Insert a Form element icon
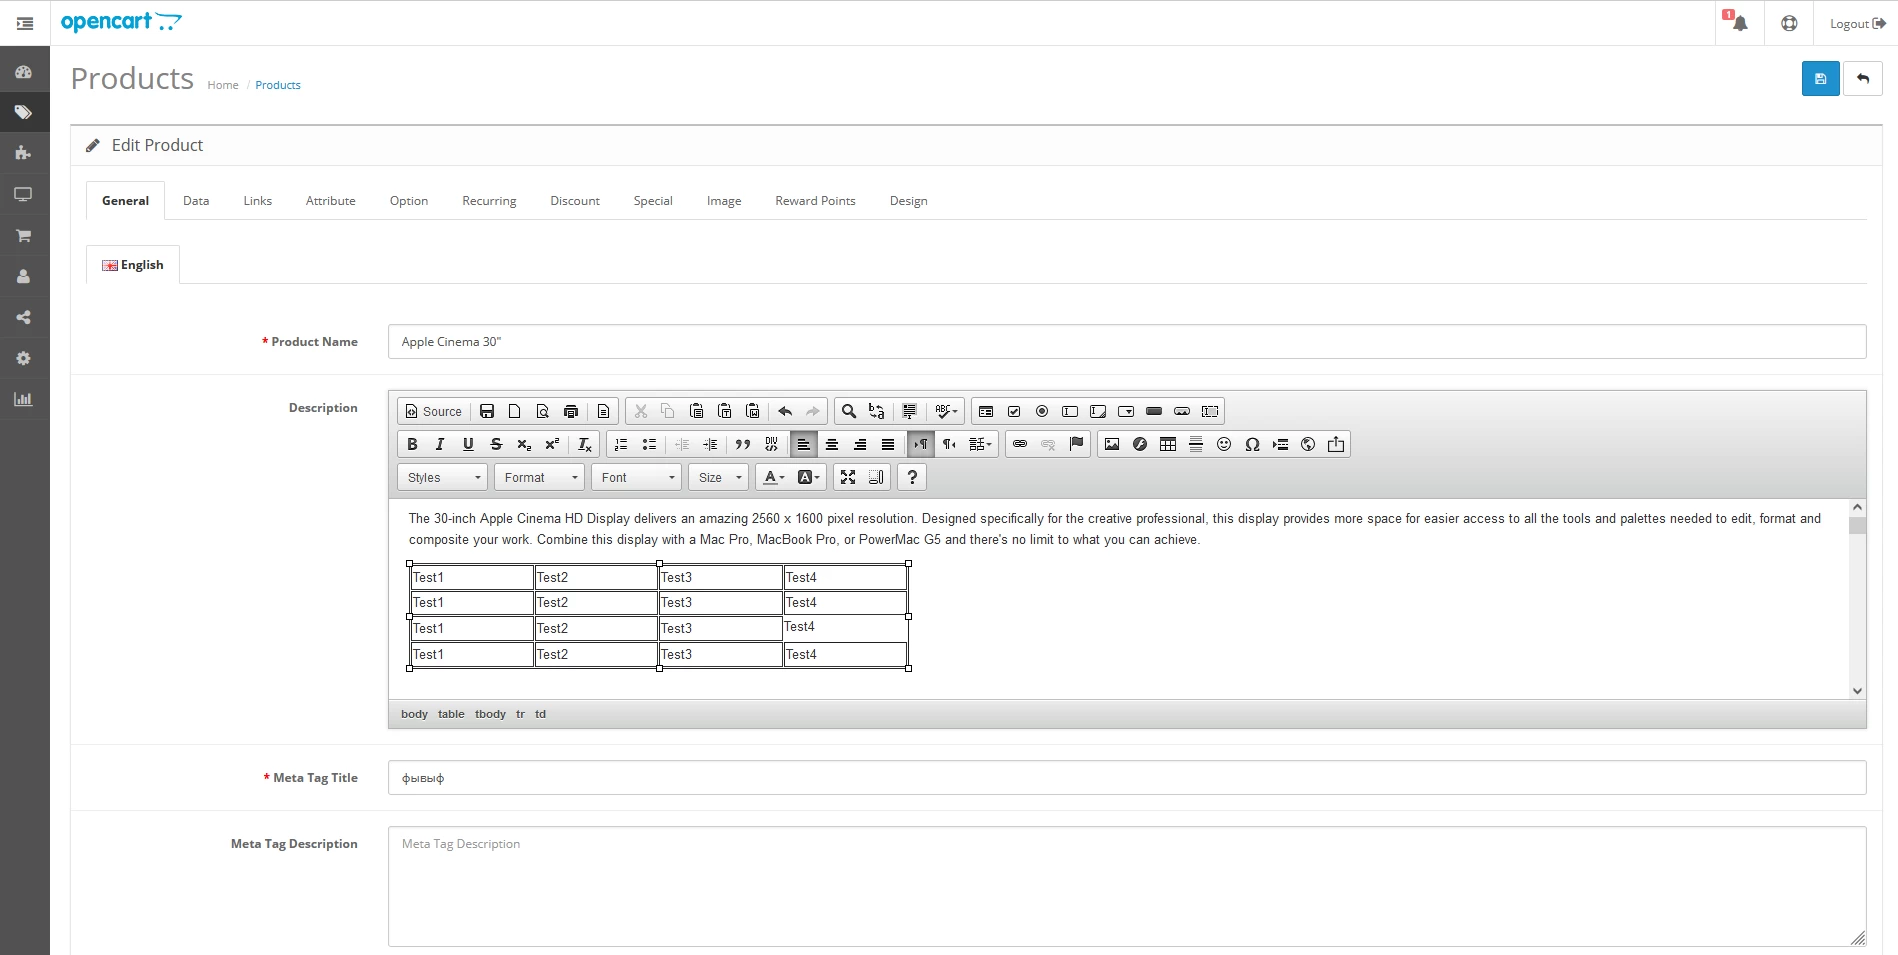Viewport: 1898px width, 955px height. coord(986,411)
